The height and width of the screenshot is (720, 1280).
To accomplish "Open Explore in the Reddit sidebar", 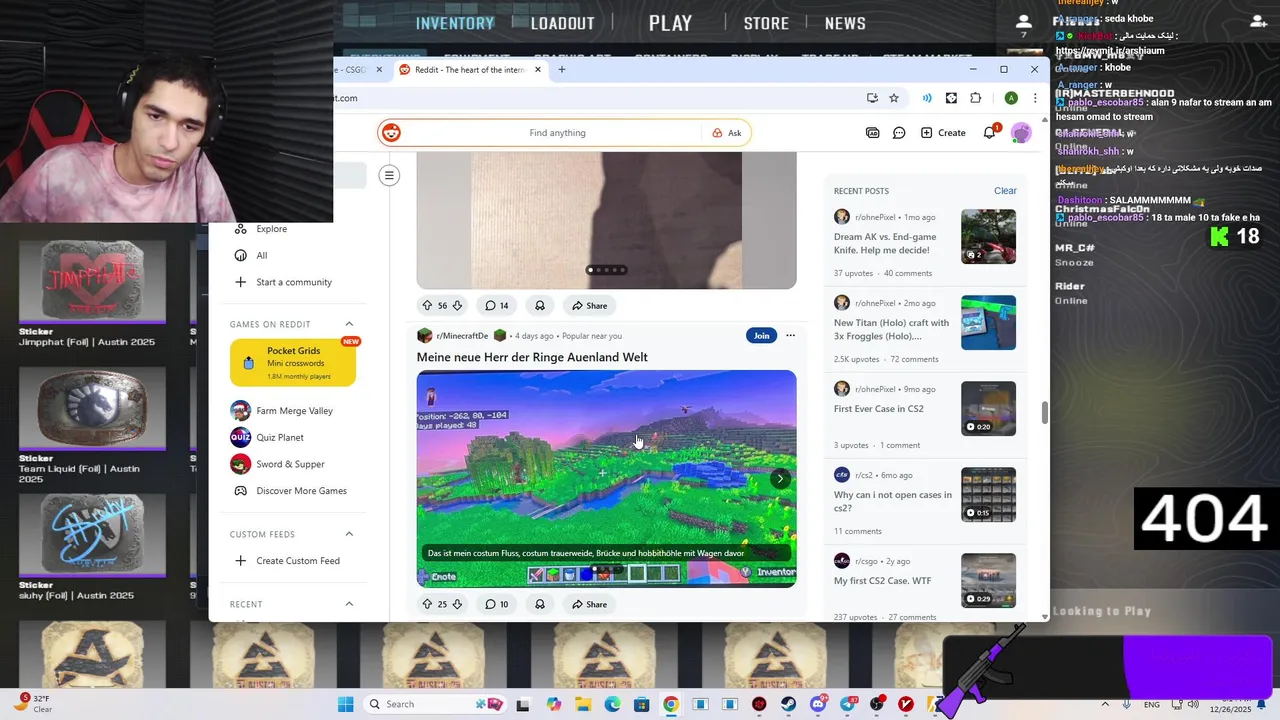I will (271, 229).
